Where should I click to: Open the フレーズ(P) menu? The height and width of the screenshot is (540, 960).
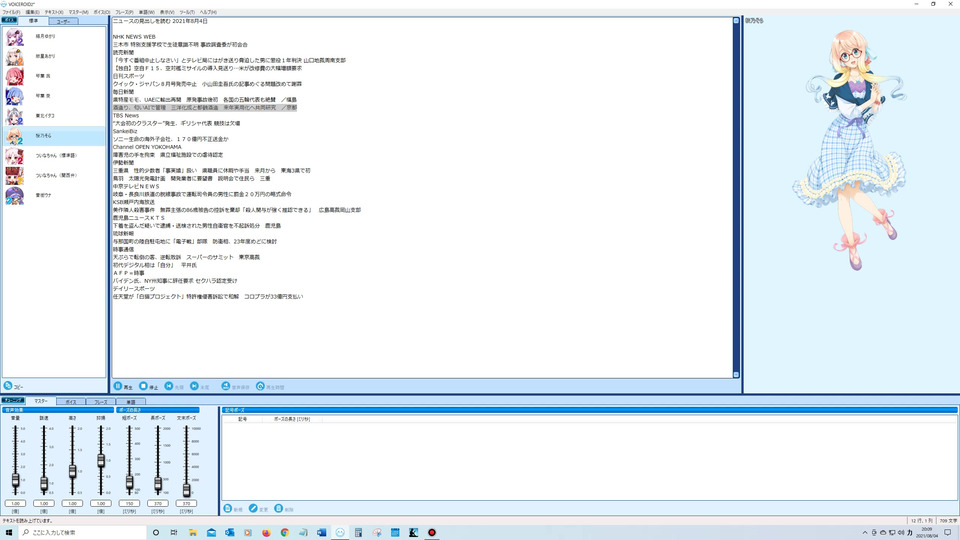[x=124, y=12]
